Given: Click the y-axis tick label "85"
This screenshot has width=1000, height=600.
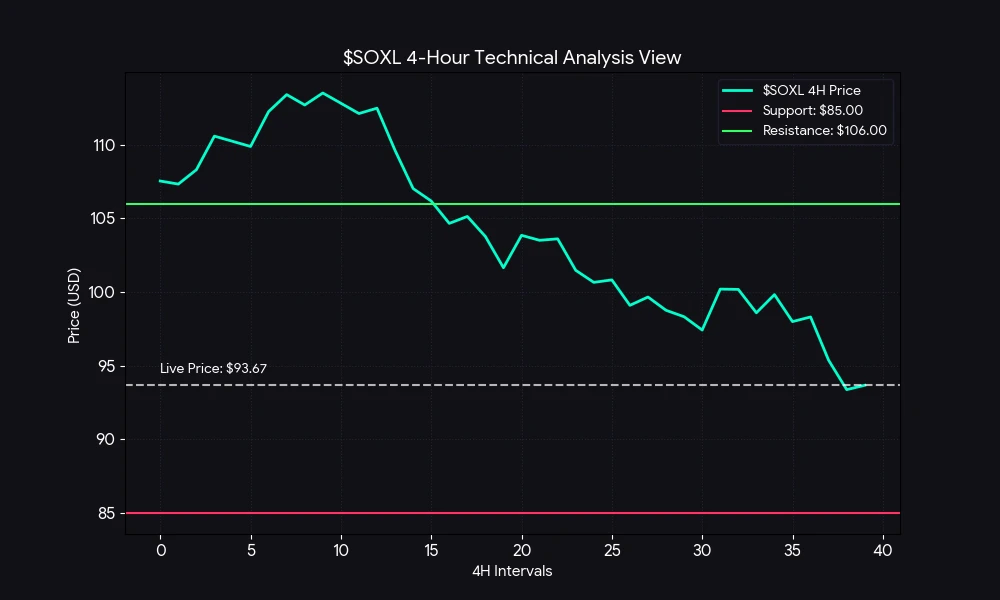Looking at the screenshot, I should 107,513.
